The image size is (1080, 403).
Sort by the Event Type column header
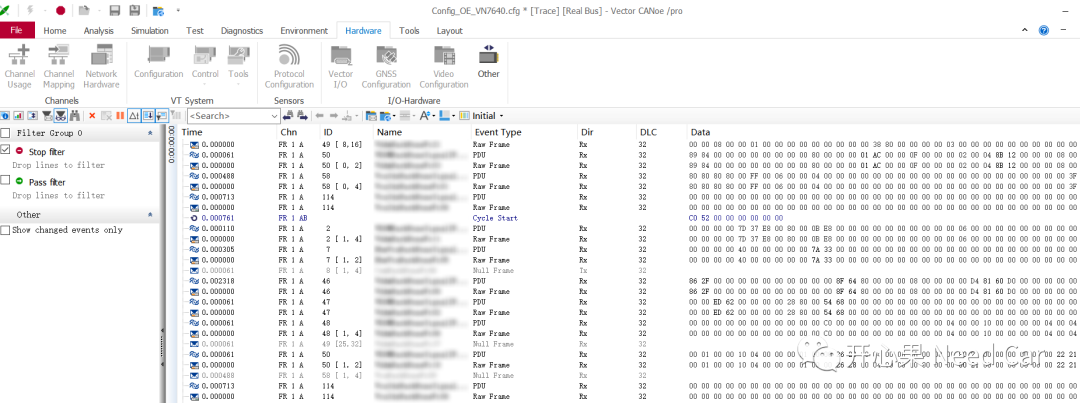coord(497,132)
